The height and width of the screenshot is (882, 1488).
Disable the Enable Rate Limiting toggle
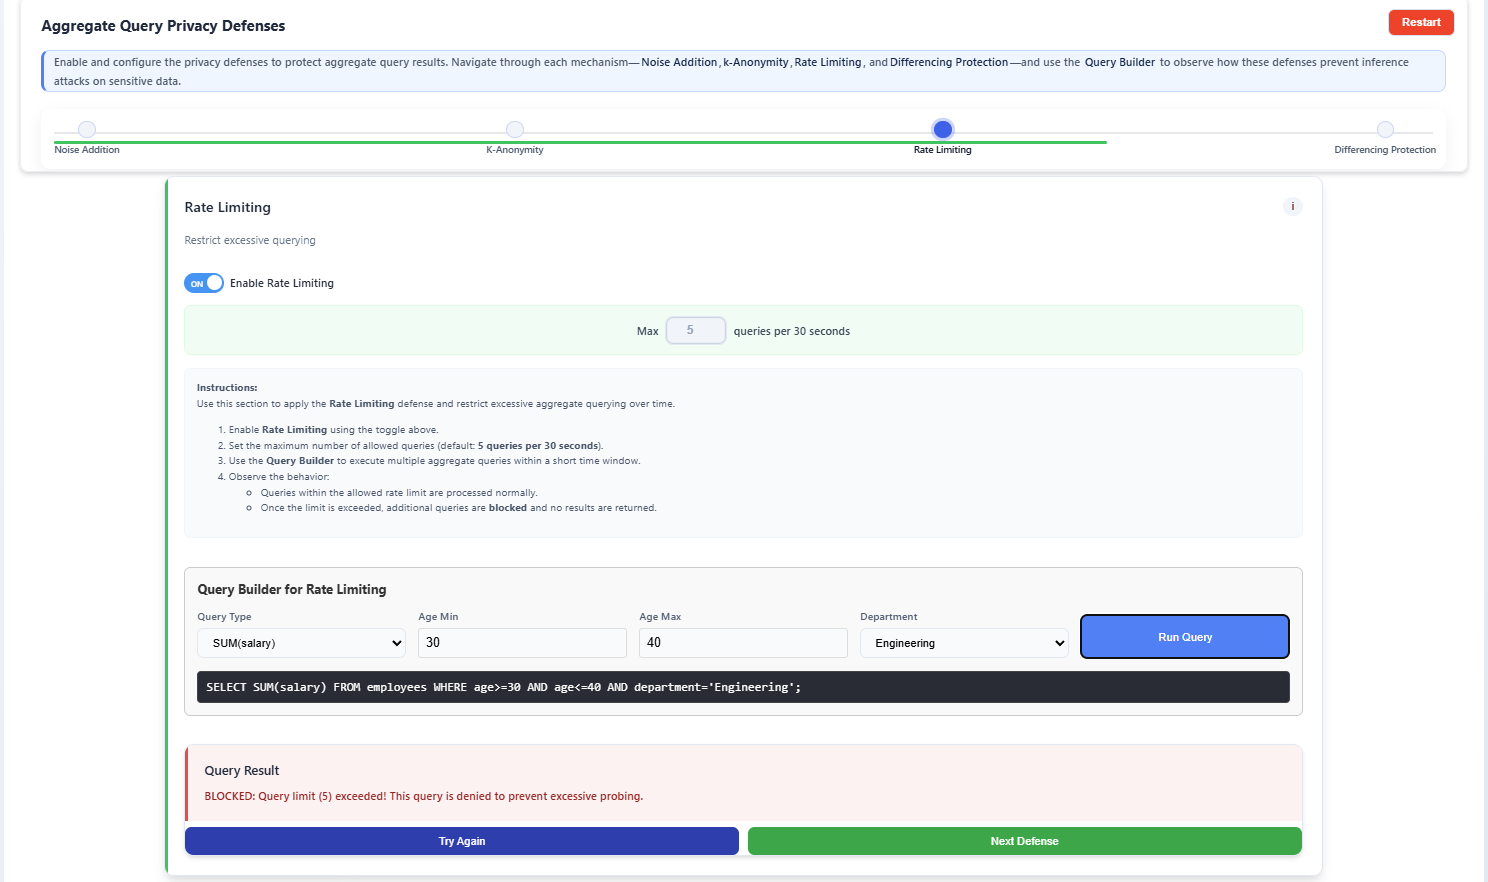click(x=204, y=282)
